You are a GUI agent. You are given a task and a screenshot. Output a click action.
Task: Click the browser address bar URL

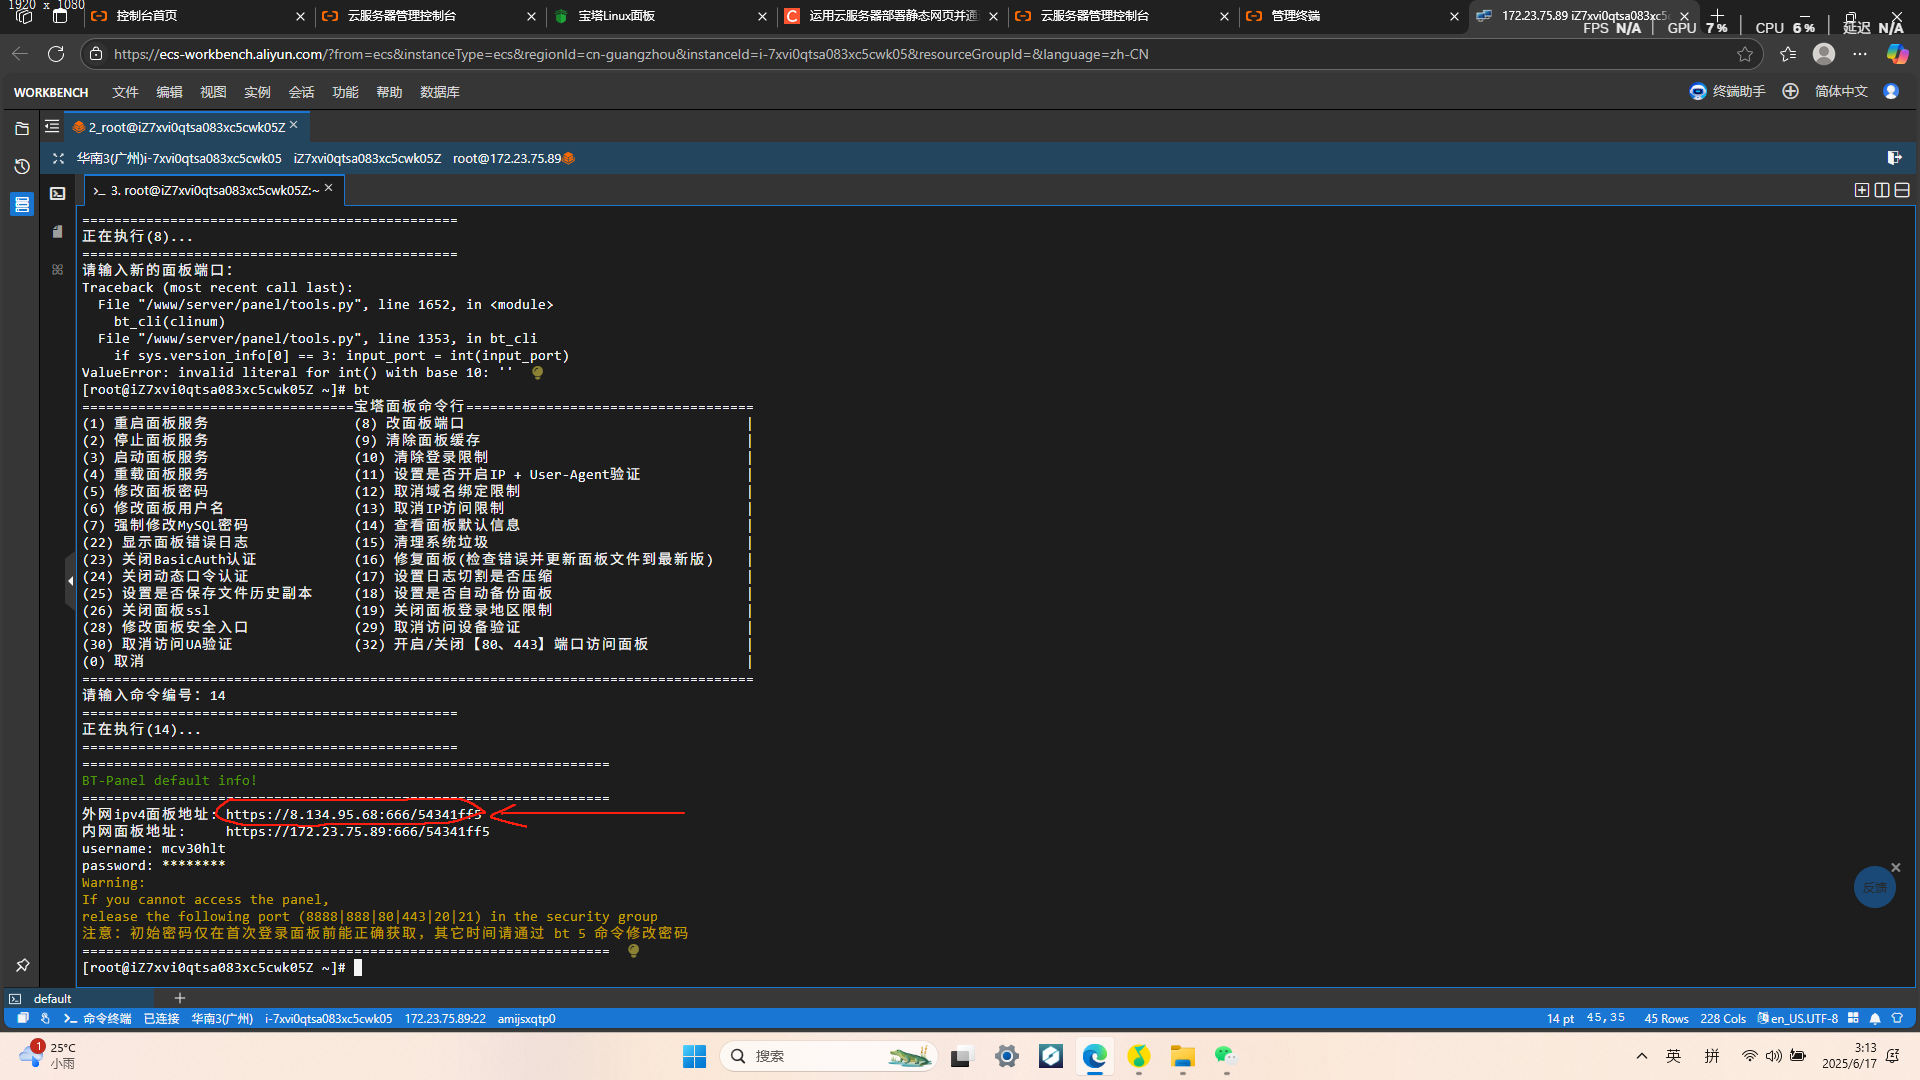point(631,54)
